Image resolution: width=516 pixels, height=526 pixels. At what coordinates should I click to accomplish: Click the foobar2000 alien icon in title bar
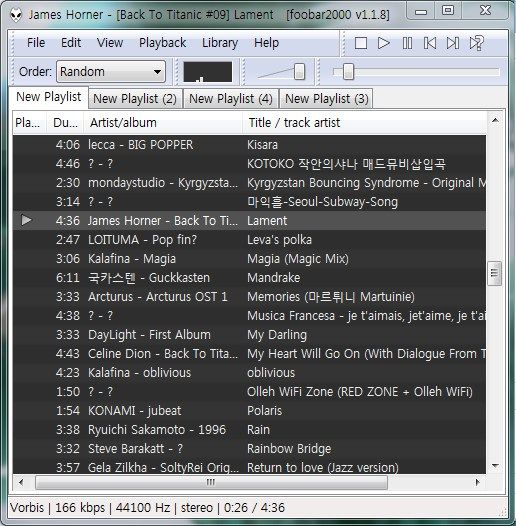[x=15, y=14]
